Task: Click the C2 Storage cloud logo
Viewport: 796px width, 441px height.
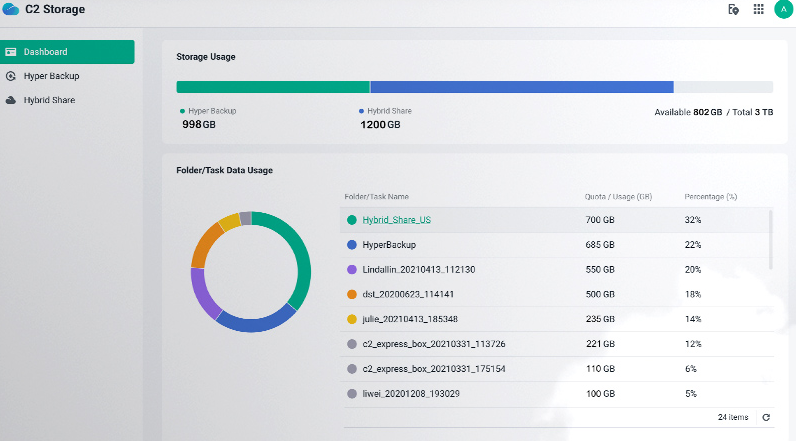Action: tap(11, 10)
